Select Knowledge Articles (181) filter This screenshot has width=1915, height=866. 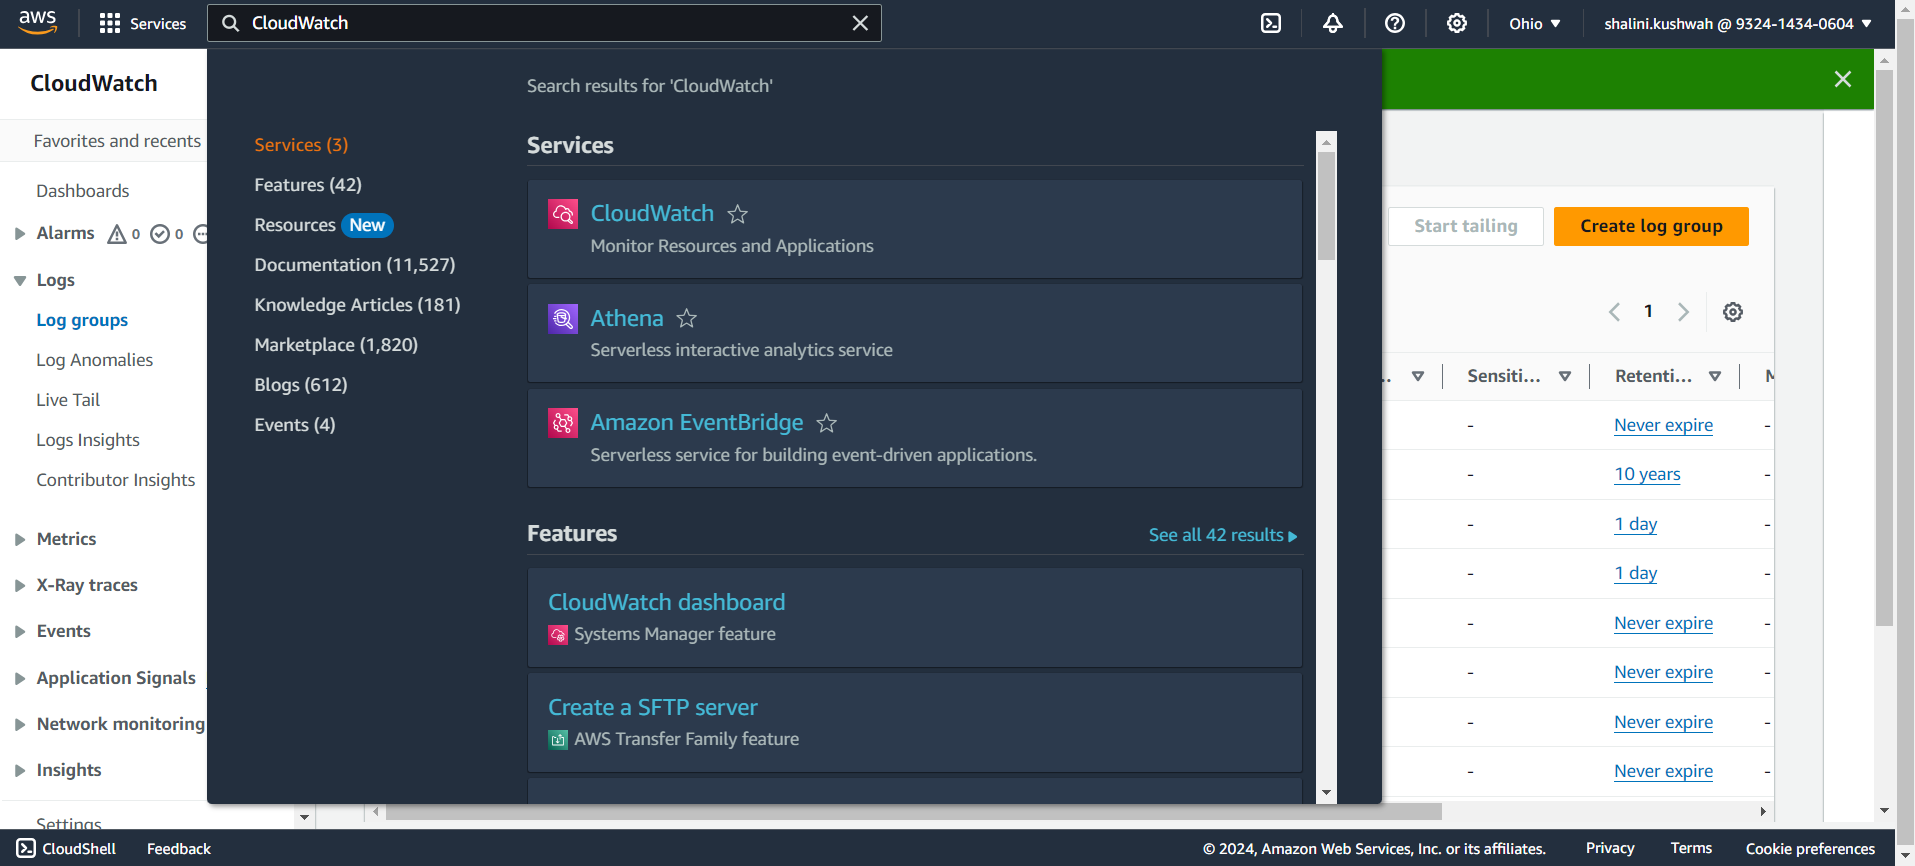pyautogui.click(x=357, y=305)
